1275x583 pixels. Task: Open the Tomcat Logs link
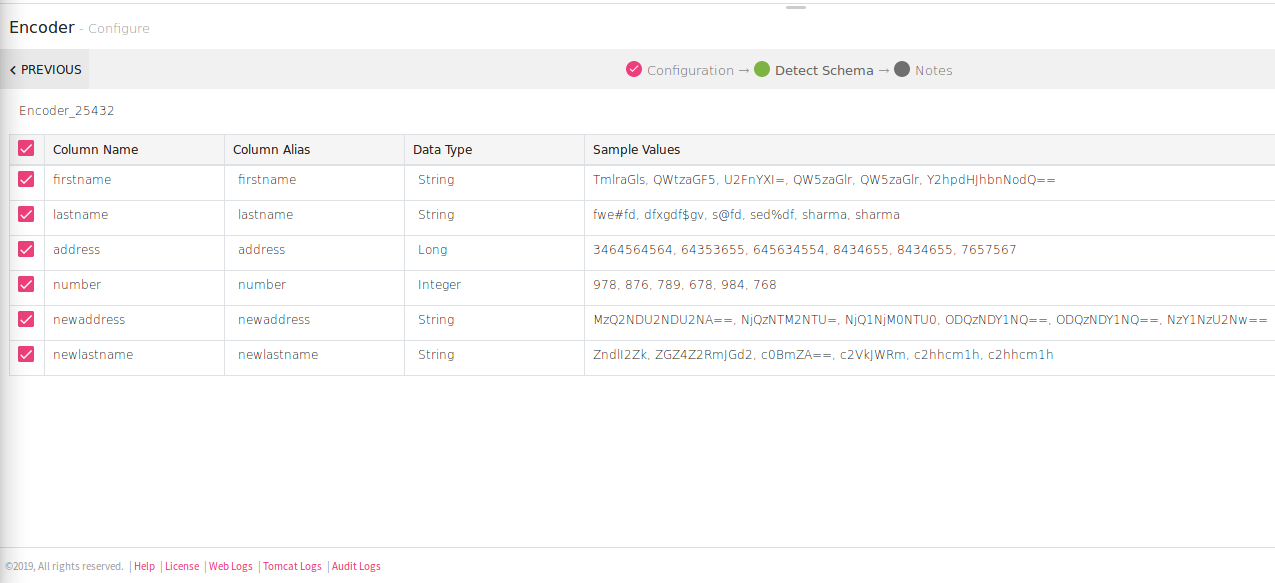coord(292,566)
